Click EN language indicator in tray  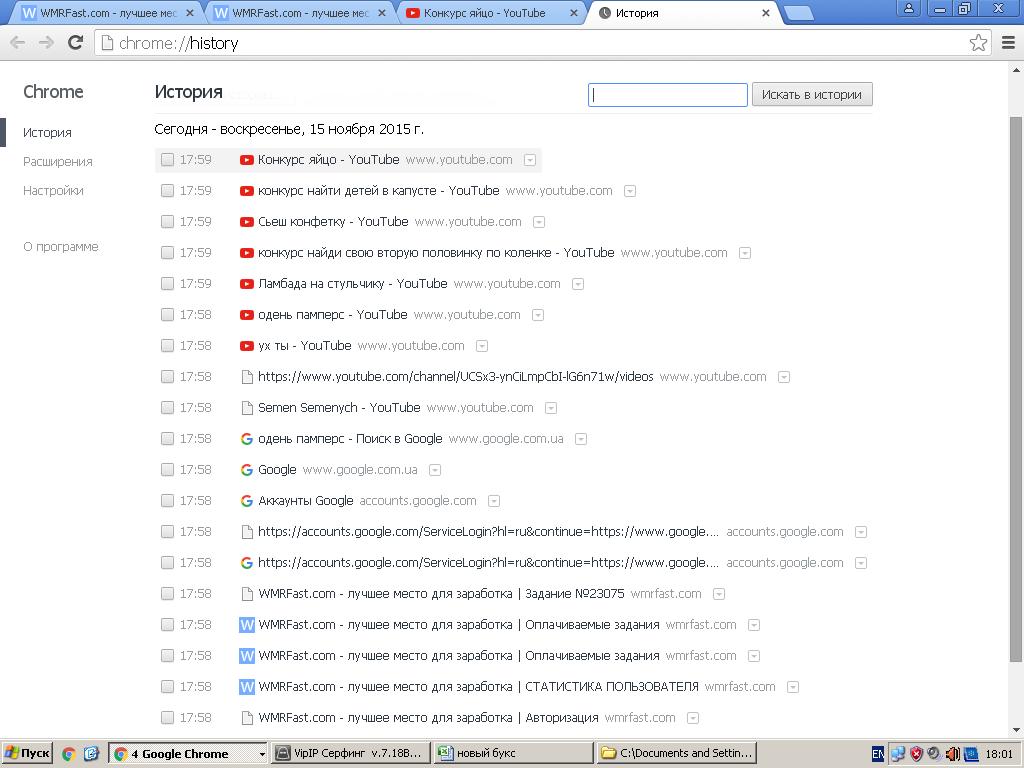pyautogui.click(x=878, y=754)
